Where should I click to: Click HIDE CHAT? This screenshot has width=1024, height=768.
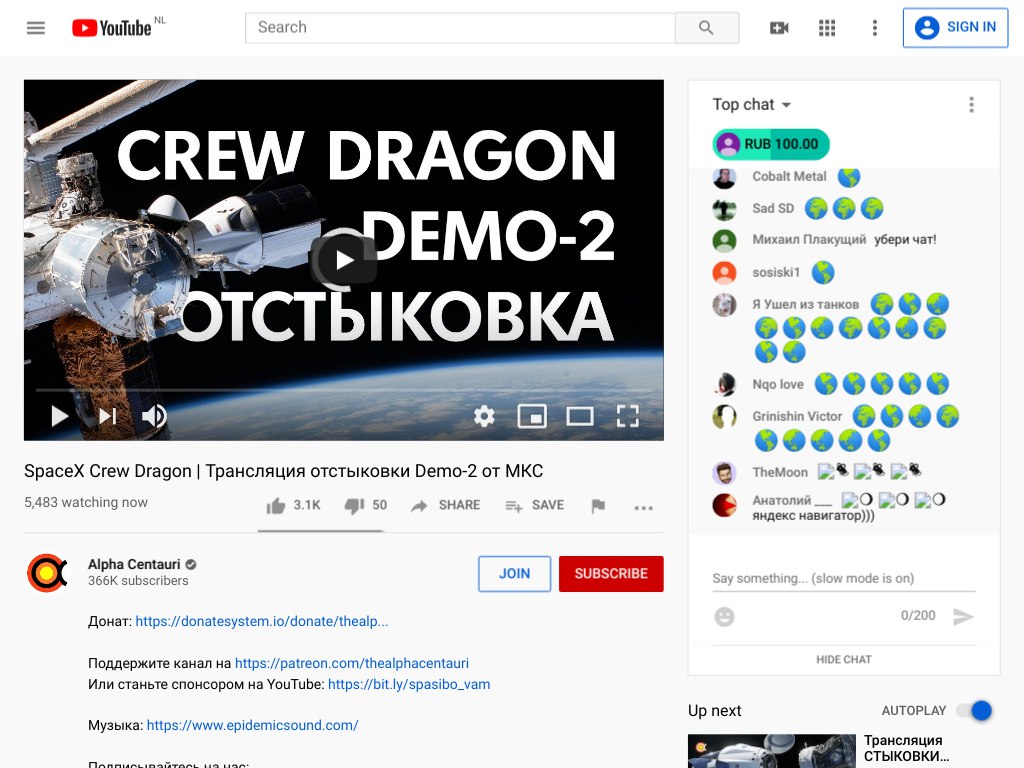(x=844, y=660)
